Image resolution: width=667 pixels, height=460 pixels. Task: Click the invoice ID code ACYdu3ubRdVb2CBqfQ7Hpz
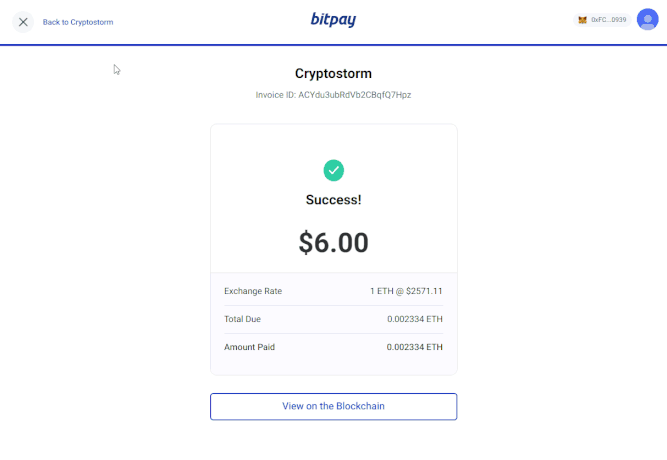coord(355,95)
